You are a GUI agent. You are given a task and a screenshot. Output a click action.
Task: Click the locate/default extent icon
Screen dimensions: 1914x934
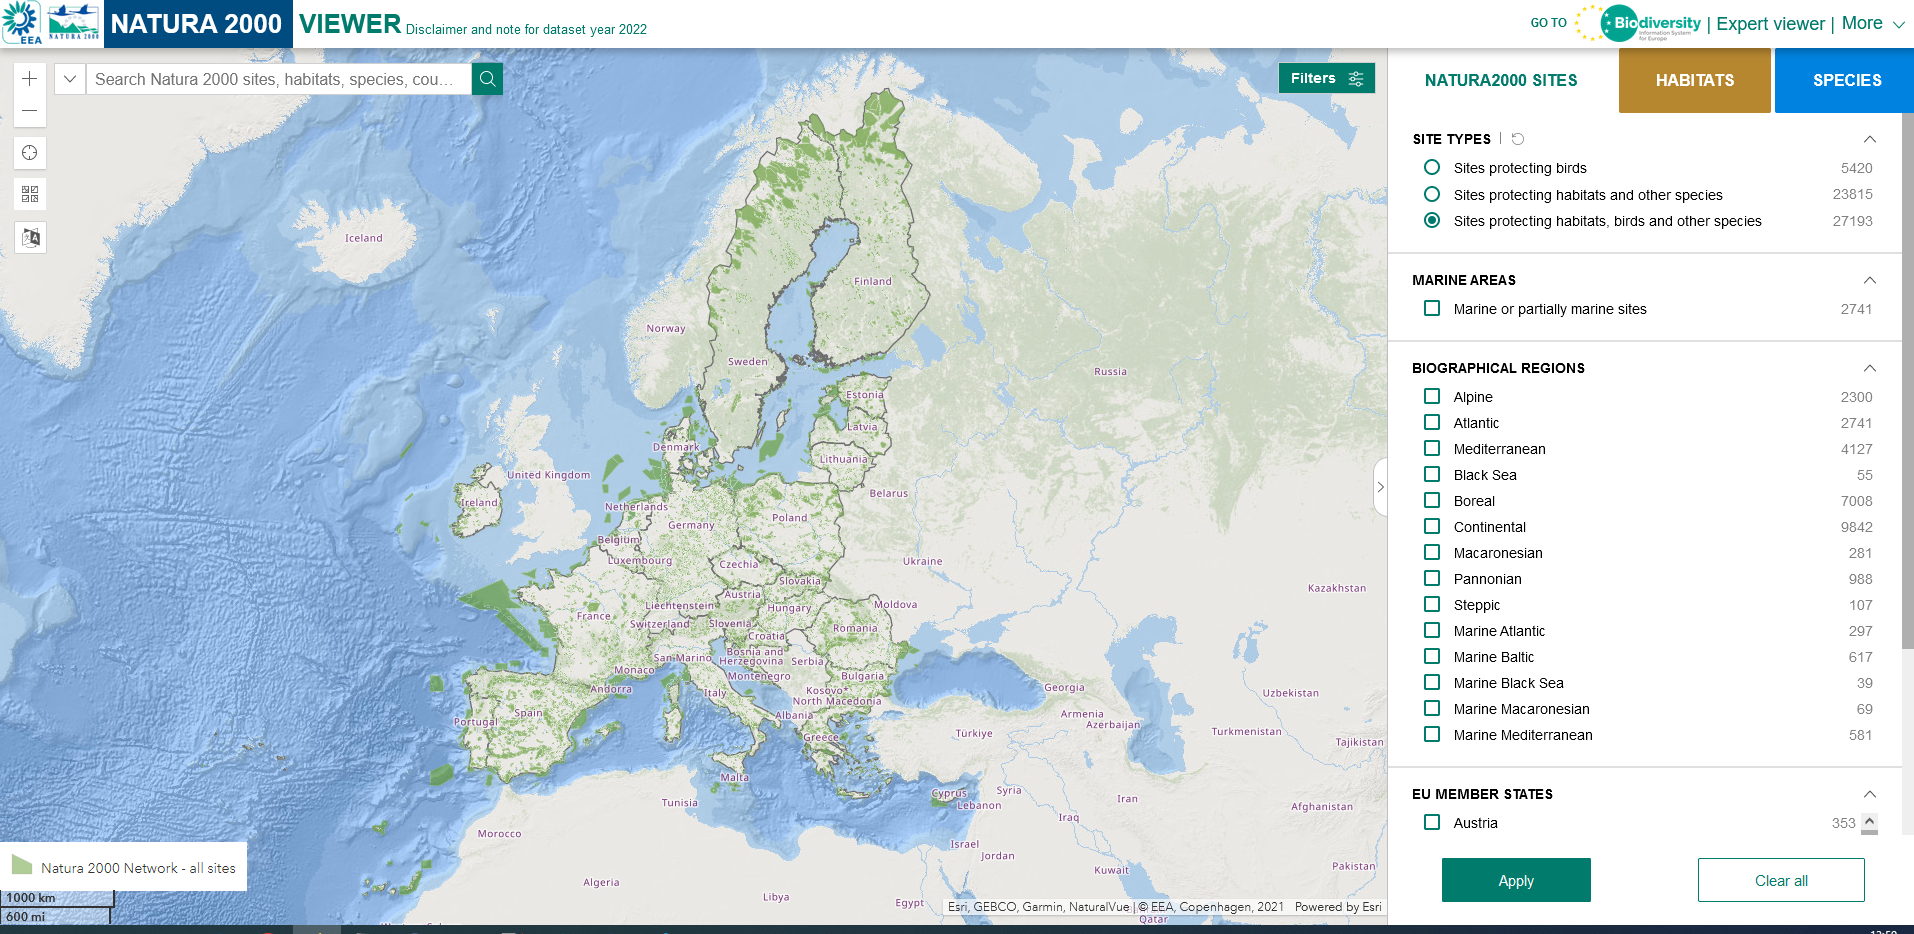point(30,153)
